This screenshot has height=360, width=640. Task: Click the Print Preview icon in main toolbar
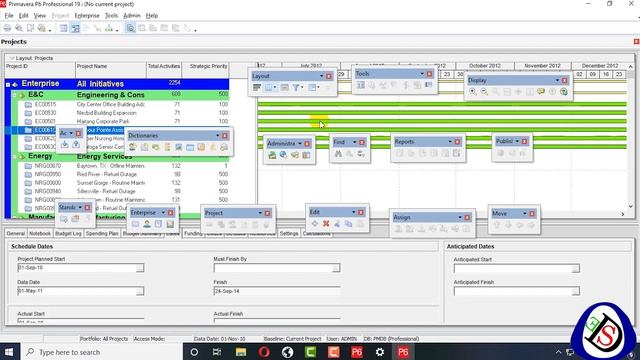(x=19, y=28)
